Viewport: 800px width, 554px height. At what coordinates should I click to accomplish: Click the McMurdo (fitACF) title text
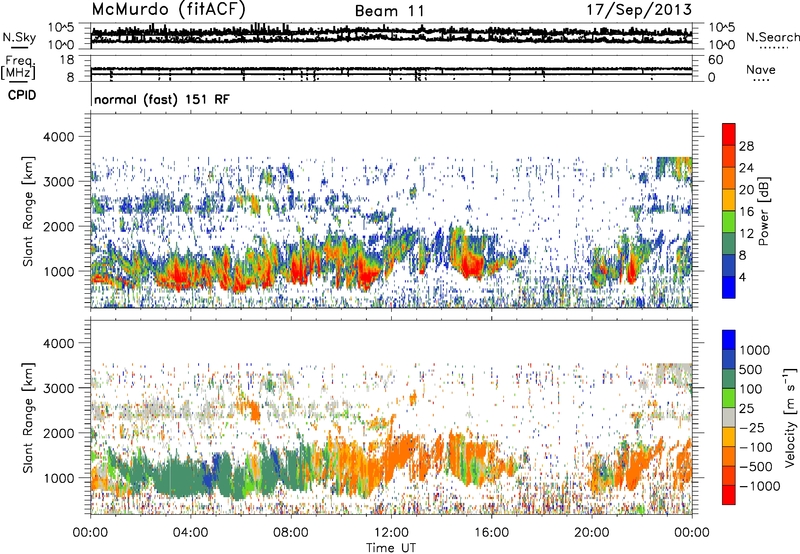coord(169,10)
